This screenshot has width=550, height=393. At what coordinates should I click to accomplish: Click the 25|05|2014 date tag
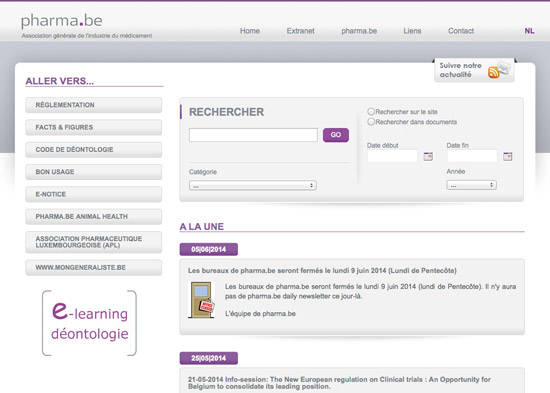[x=209, y=358]
